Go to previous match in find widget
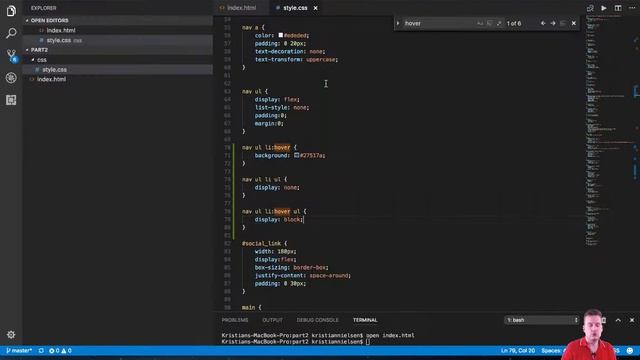Image resolution: width=640 pixels, height=360 pixels. [x=543, y=23]
